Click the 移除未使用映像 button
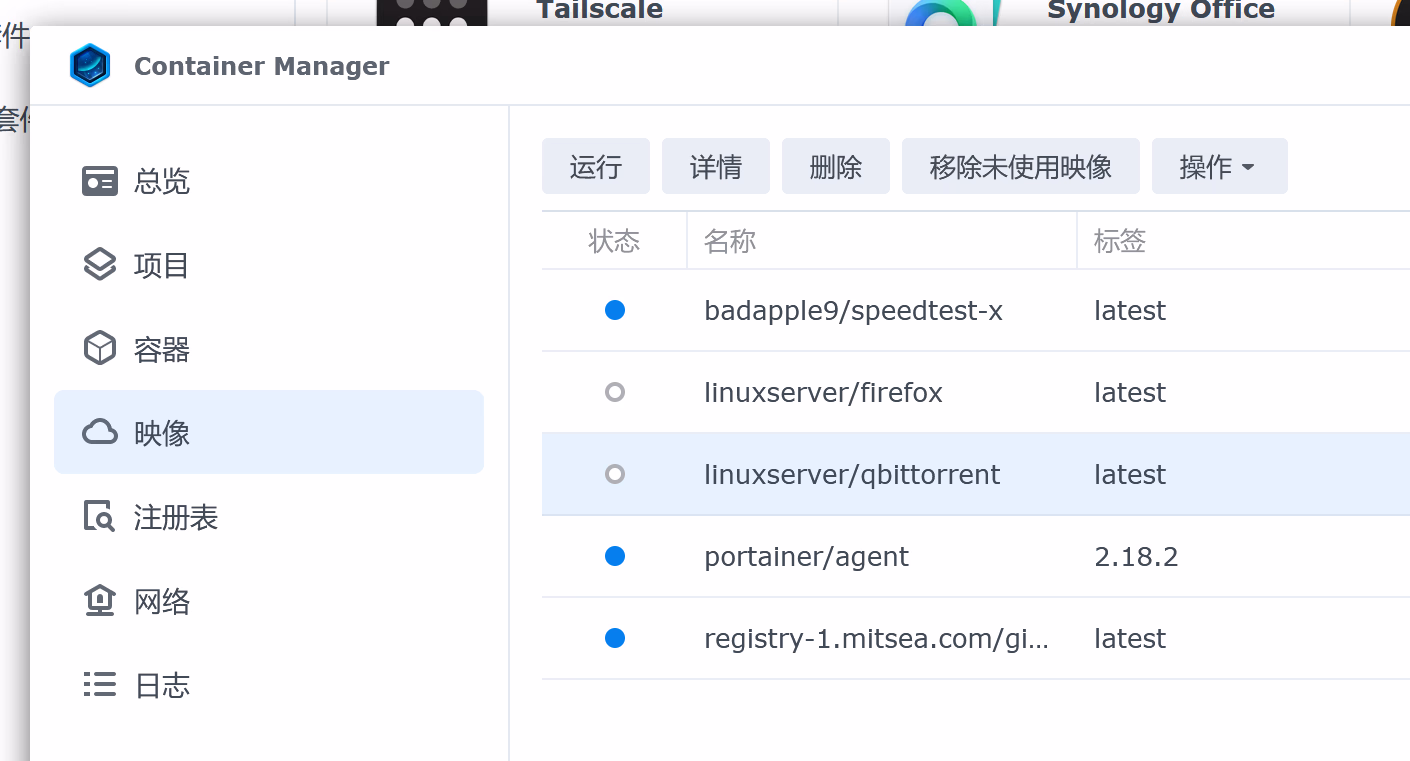 1020,166
